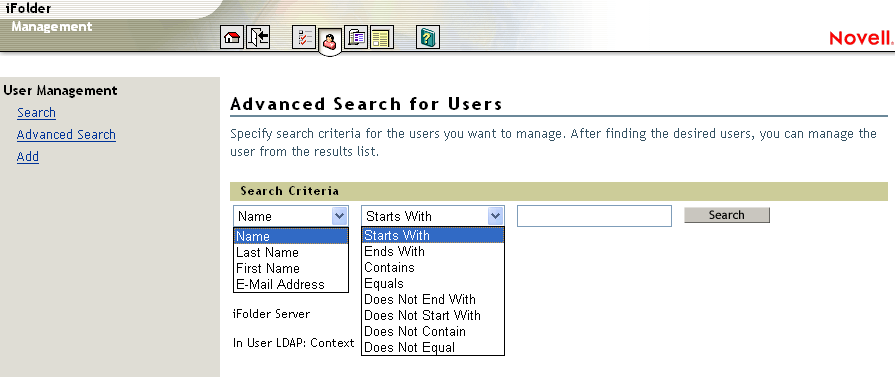
Task: Click the Search button
Action: click(727, 215)
